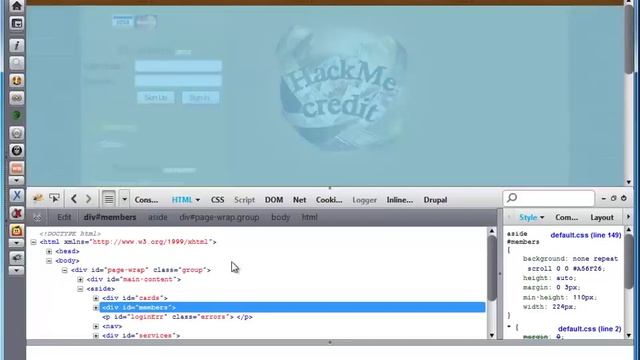Open the Logger panel
The image size is (640, 360).
pyautogui.click(x=364, y=200)
